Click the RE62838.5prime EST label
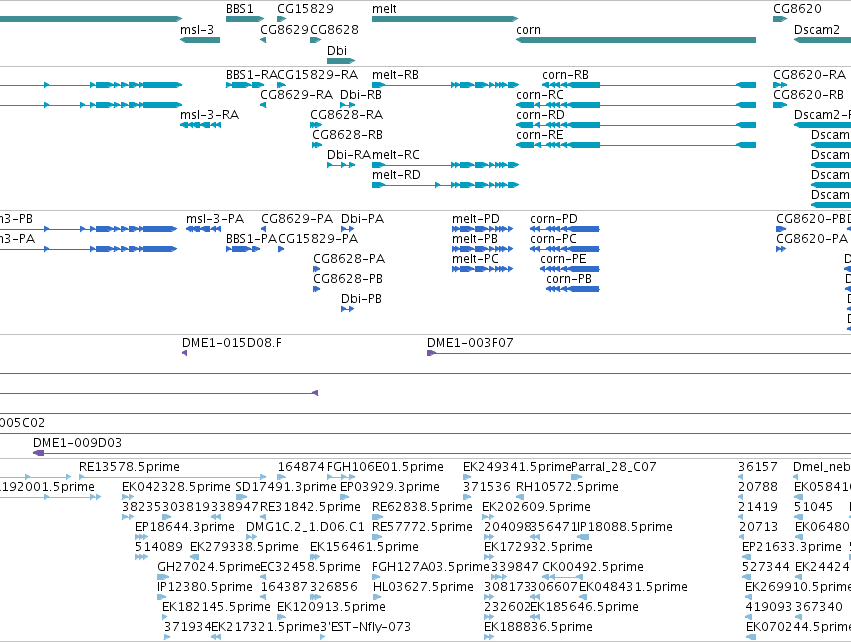851x642 pixels. click(x=422, y=507)
